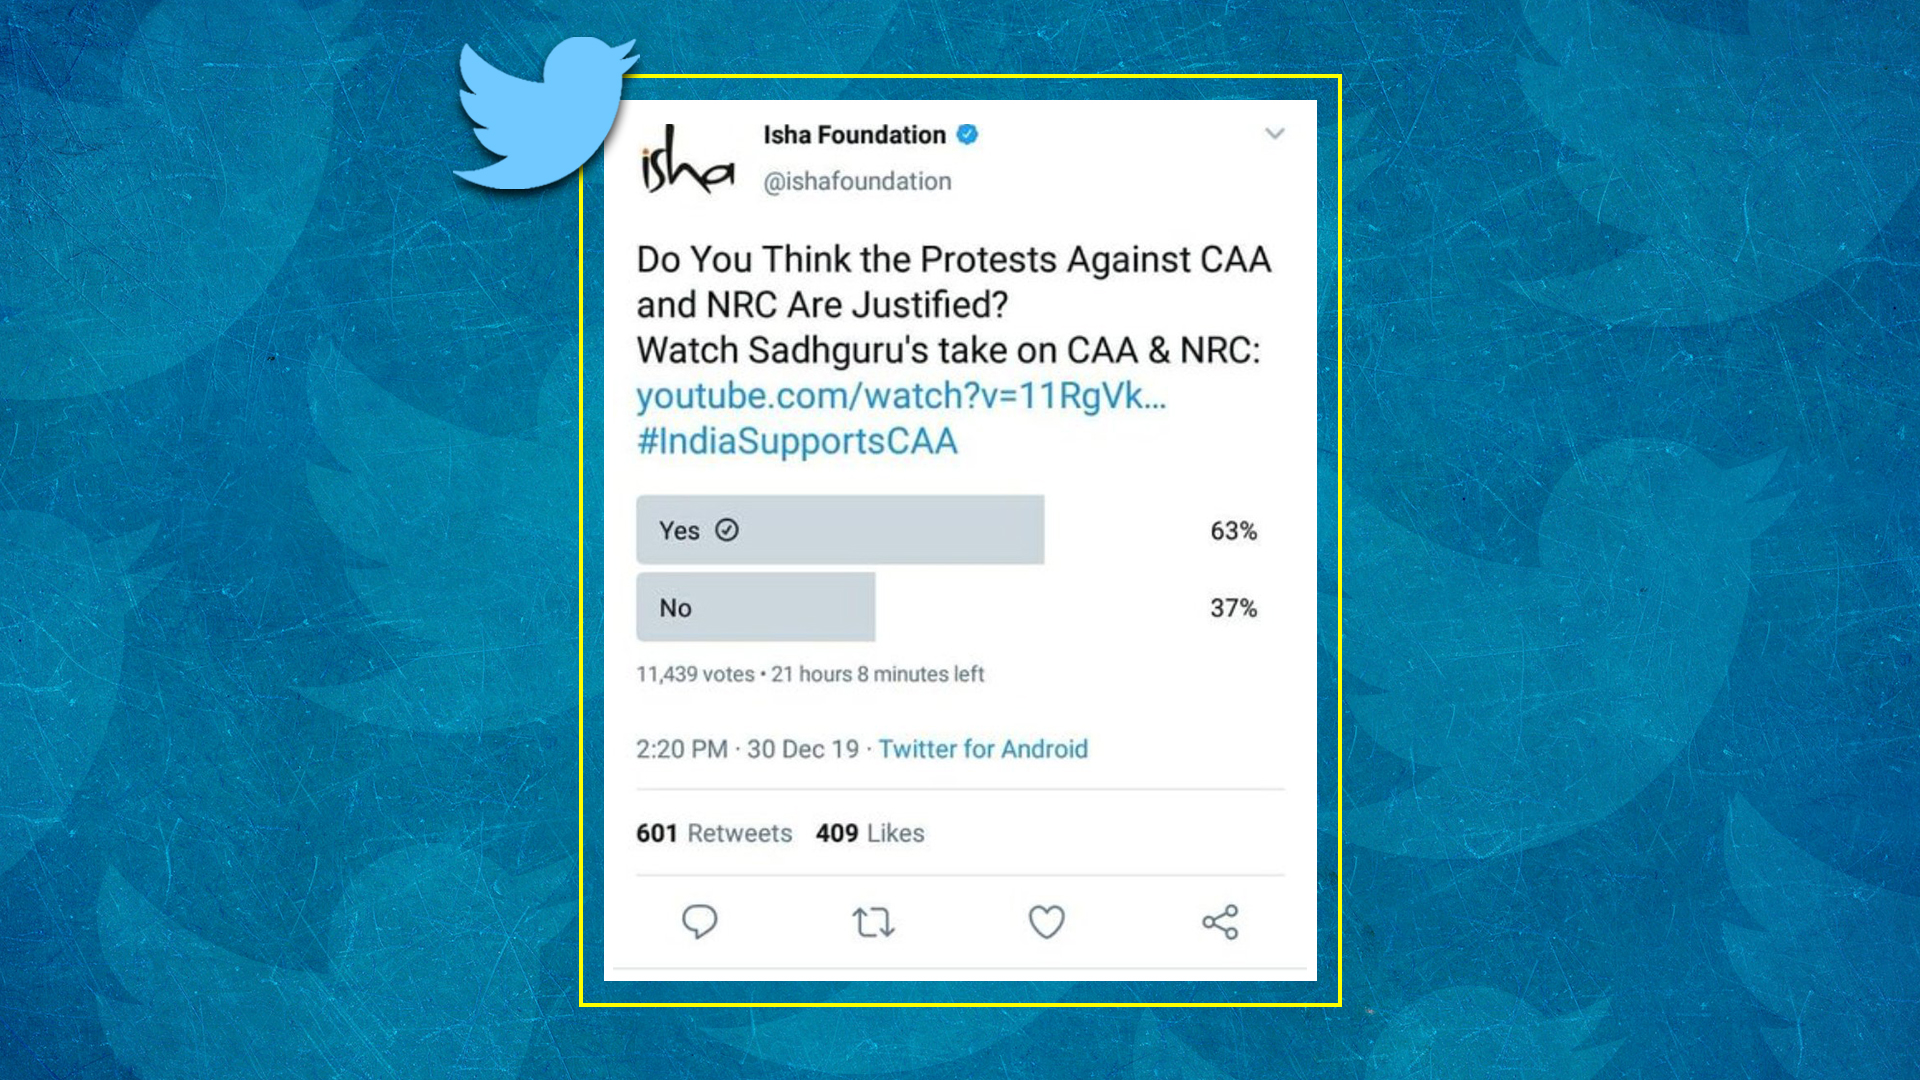Click the tweet timestamp 2:20 PM

point(682,749)
